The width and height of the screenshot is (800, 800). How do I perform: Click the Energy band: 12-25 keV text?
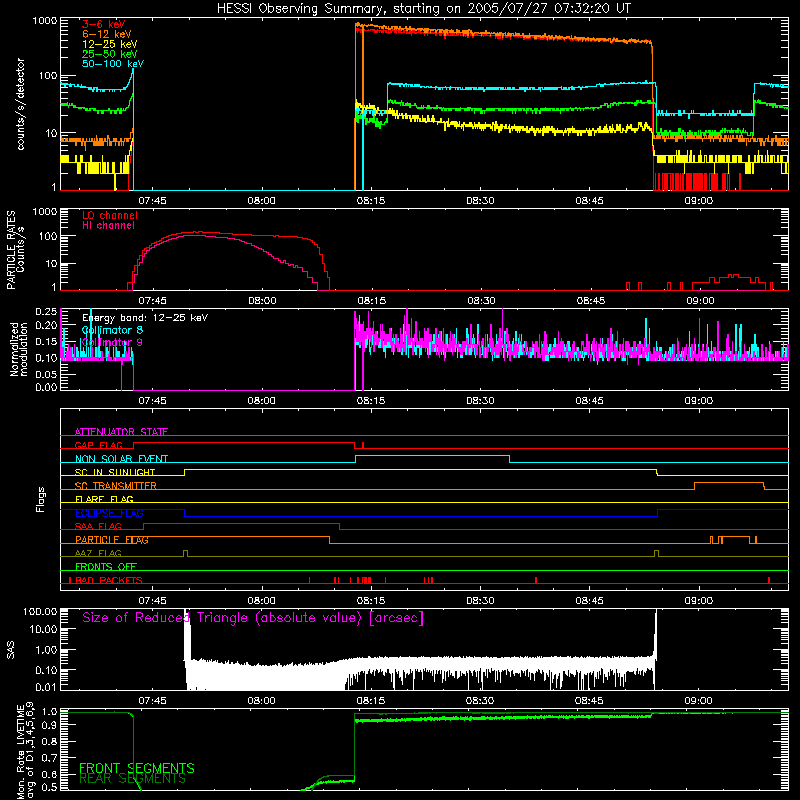pos(145,318)
